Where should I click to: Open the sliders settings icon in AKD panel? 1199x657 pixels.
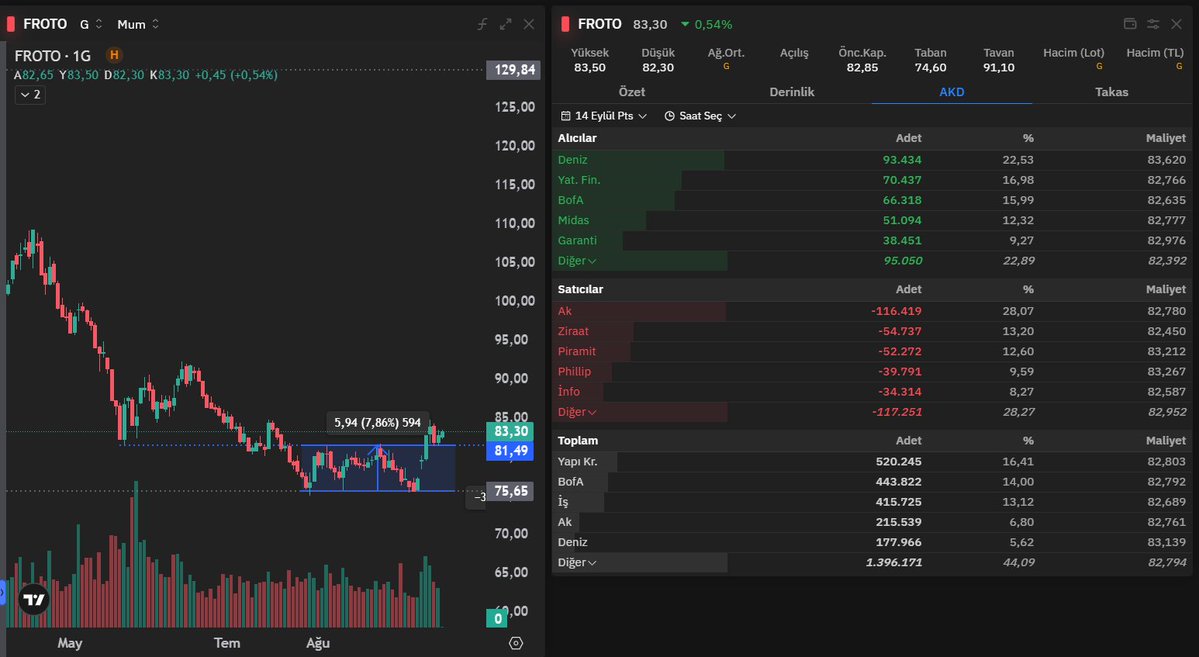pos(1153,24)
